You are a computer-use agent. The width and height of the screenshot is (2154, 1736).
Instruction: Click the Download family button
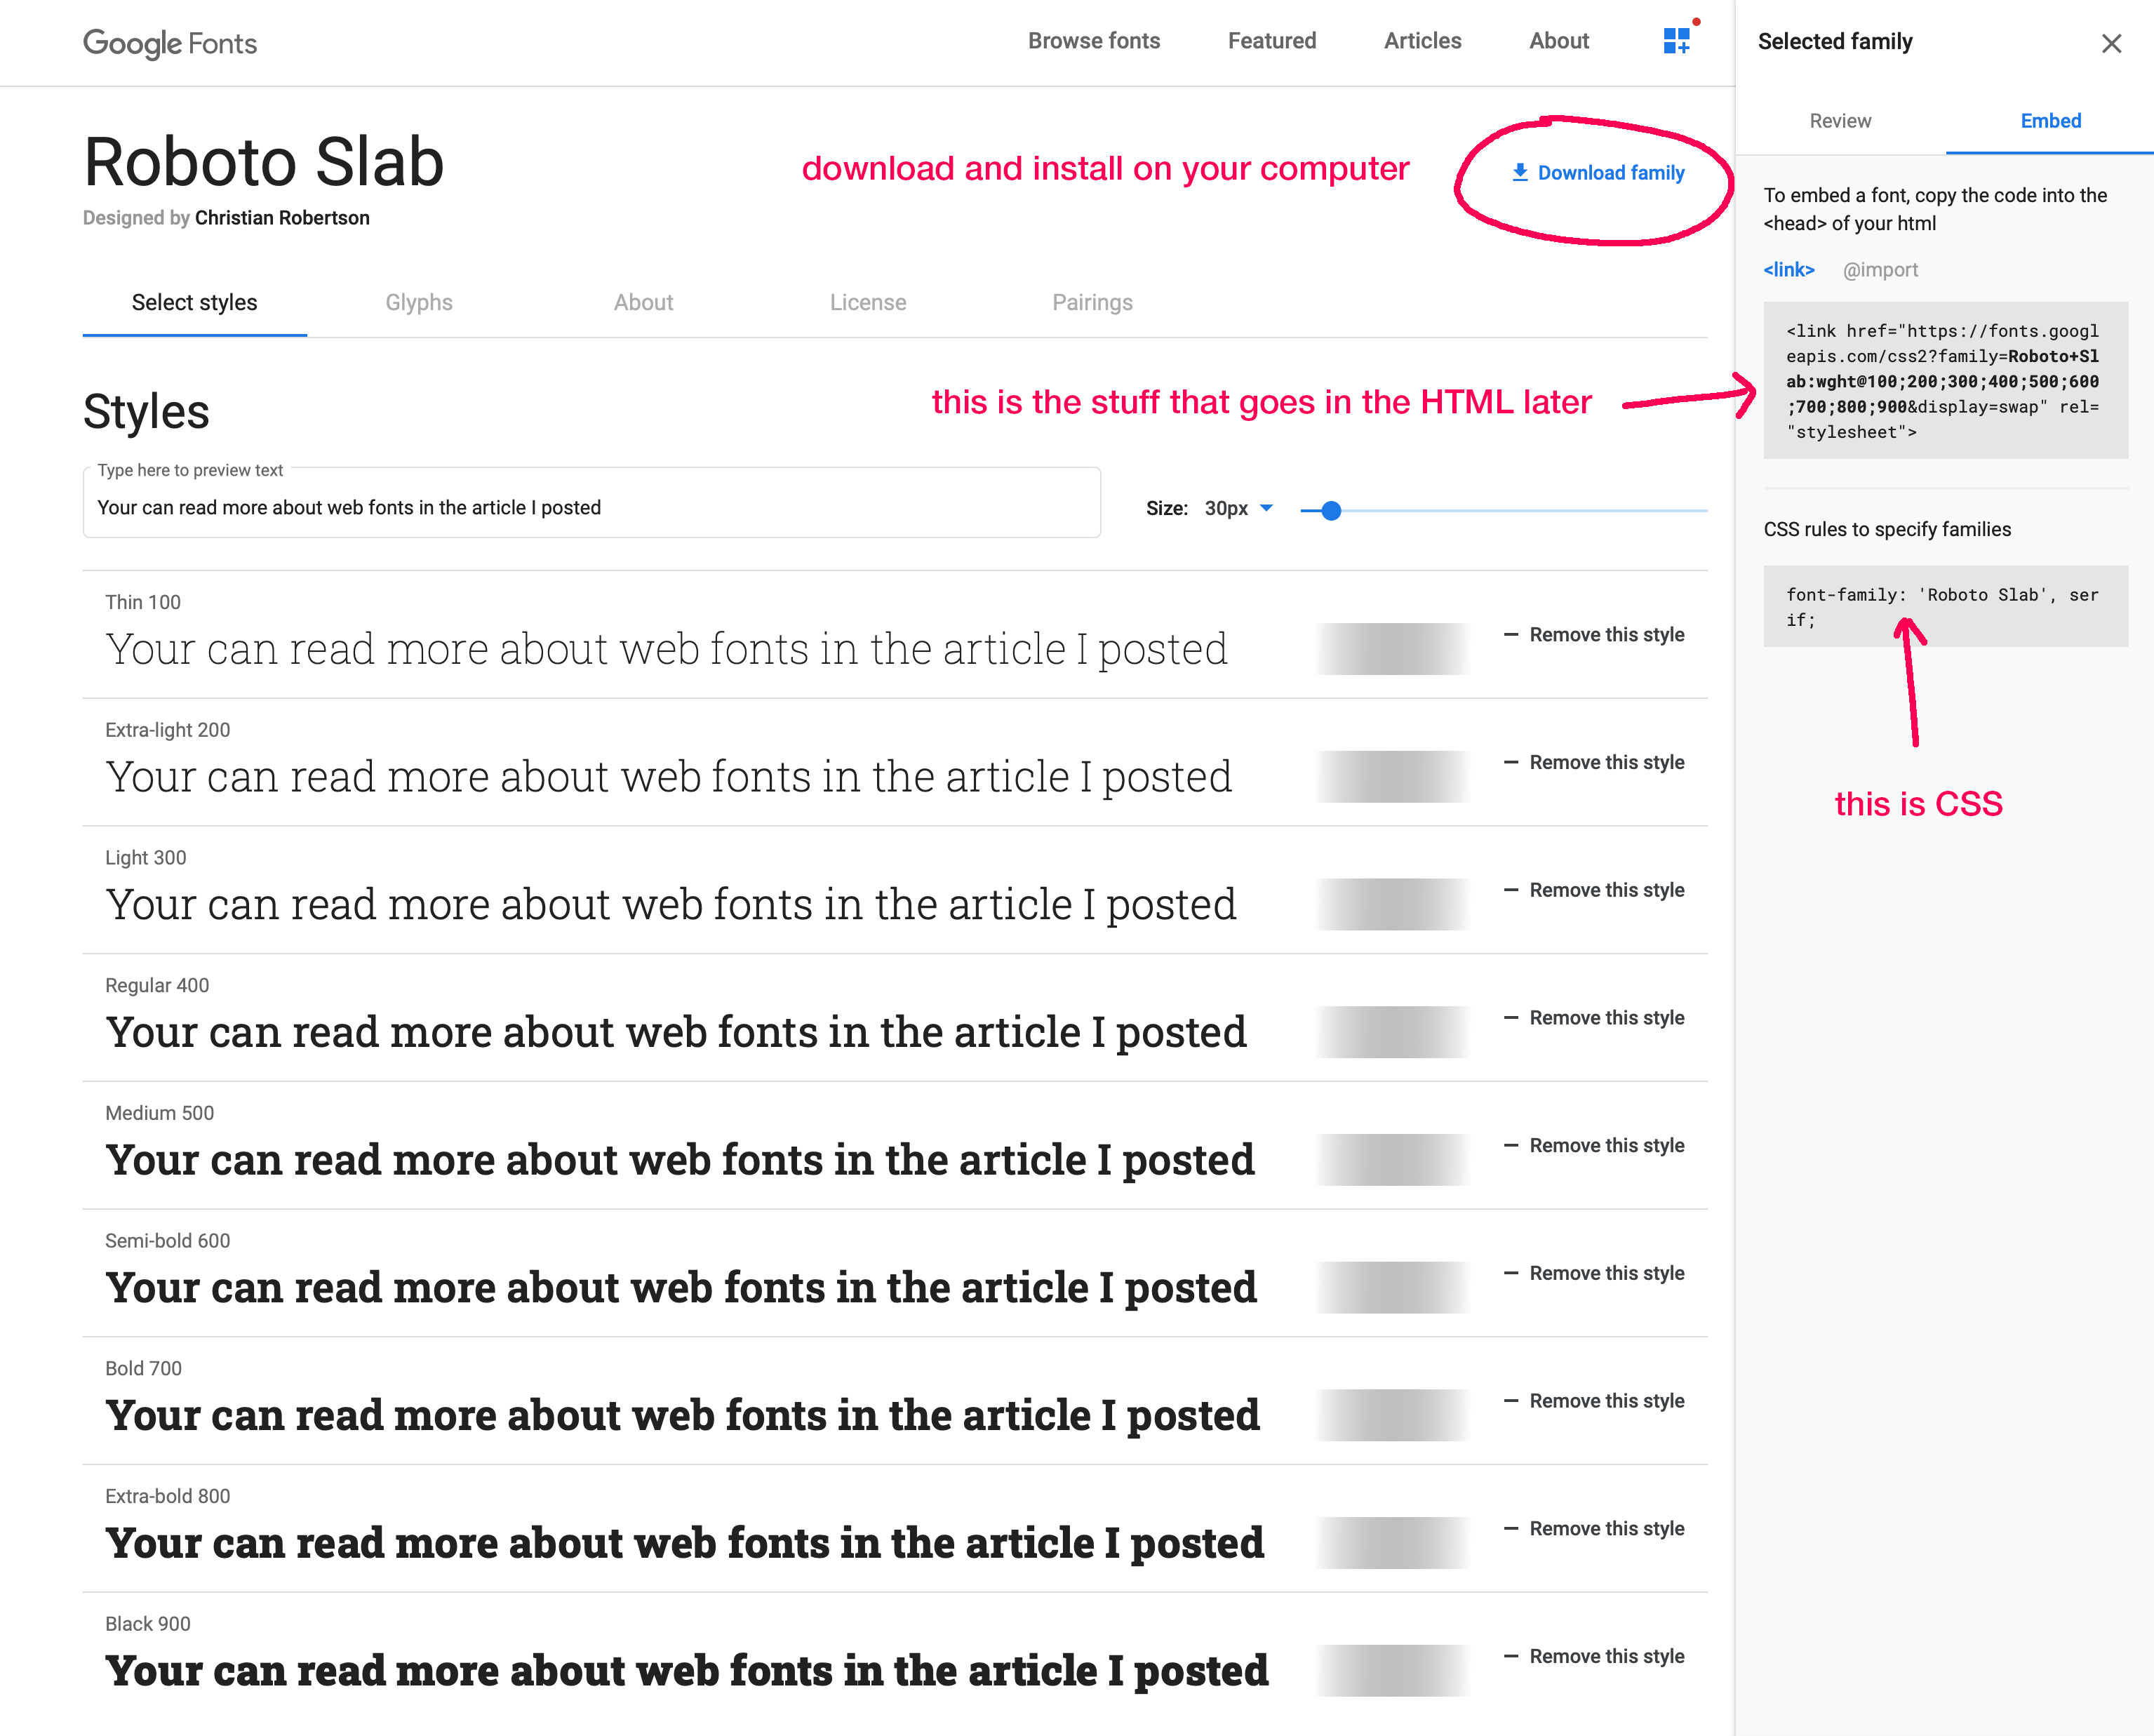(x=1597, y=173)
